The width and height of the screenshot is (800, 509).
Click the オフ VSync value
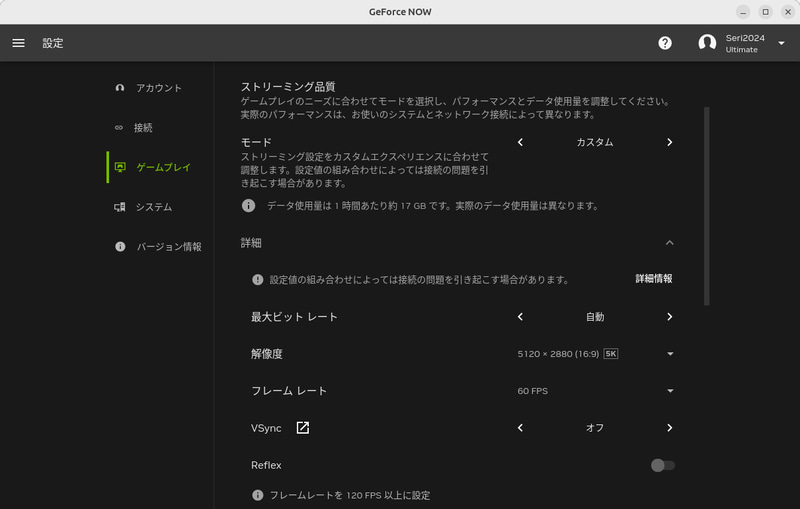595,428
